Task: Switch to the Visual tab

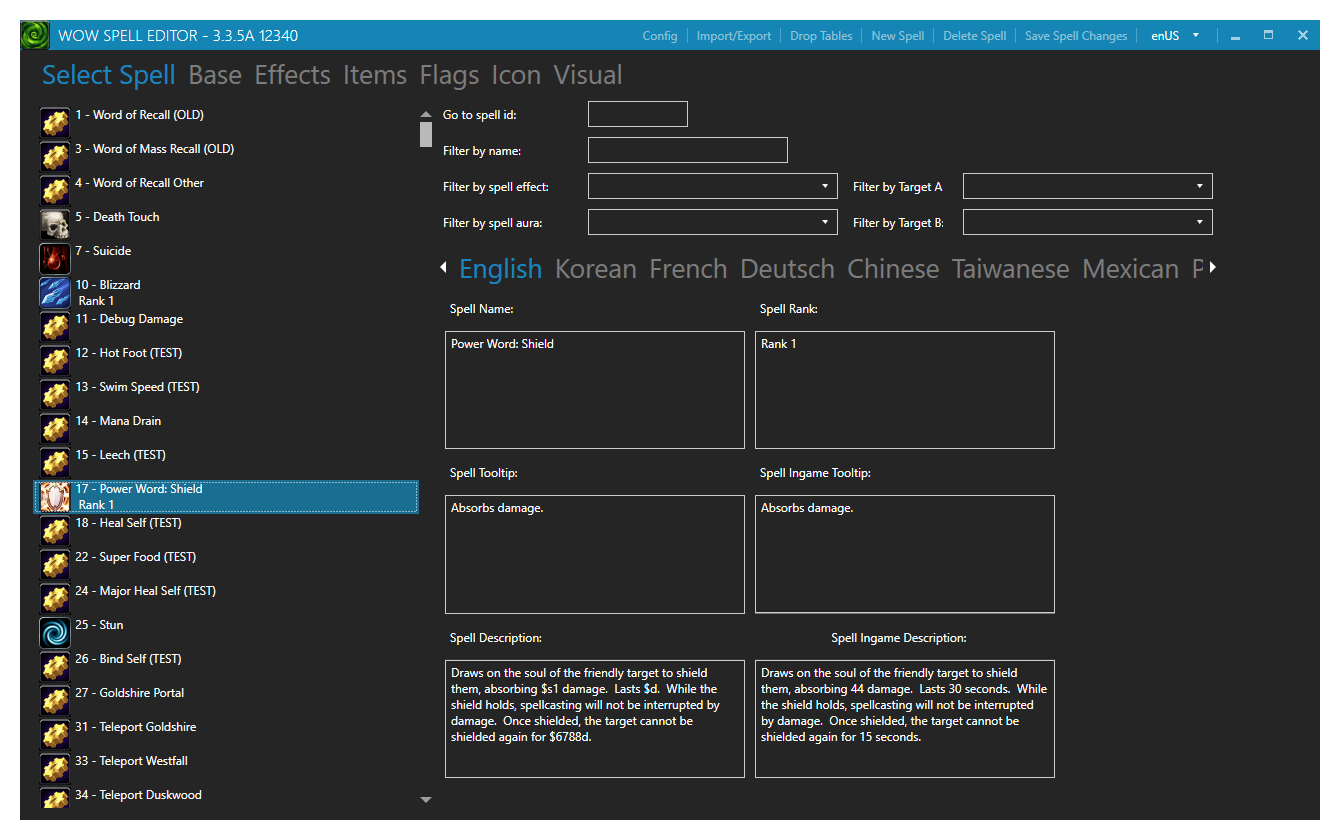Action: point(588,74)
